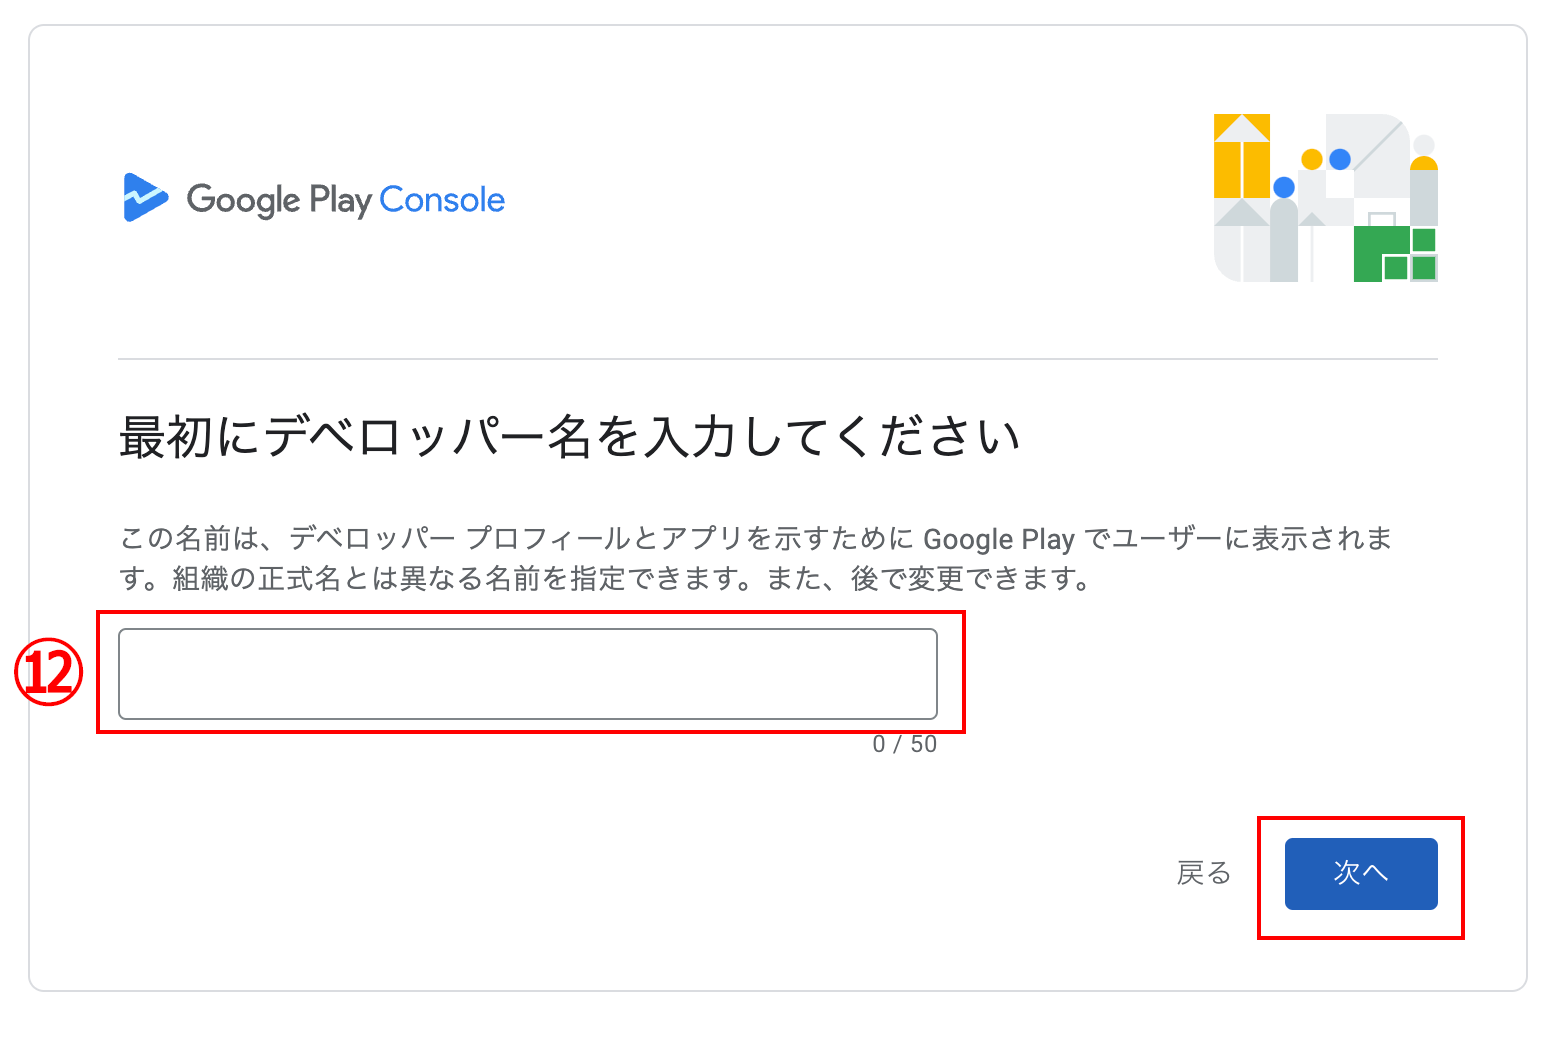1566x1054 pixels.
Task: Click the heading 最初にデベロッパー名を入力してください
Action: (x=570, y=437)
